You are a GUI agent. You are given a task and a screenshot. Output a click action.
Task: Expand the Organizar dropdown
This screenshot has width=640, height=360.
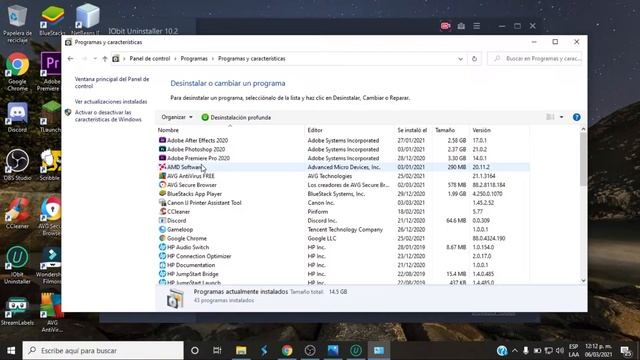pyautogui.click(x=177, y=117)
